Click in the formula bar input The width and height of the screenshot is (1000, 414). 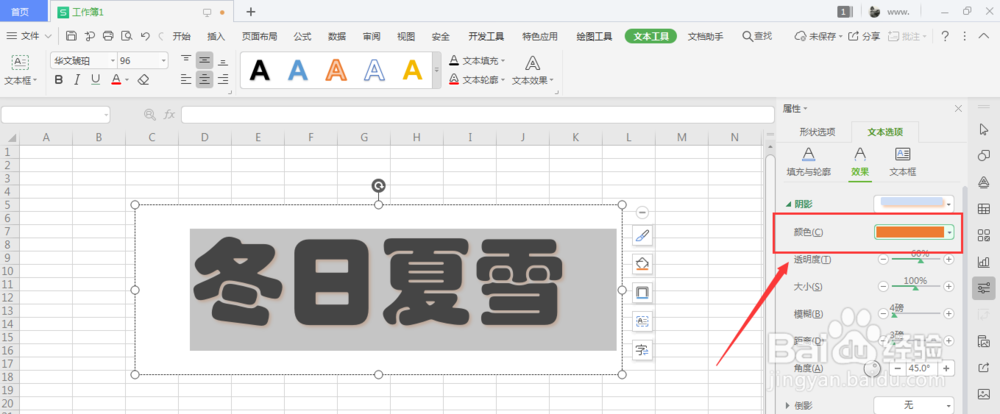tap(478, 115)
